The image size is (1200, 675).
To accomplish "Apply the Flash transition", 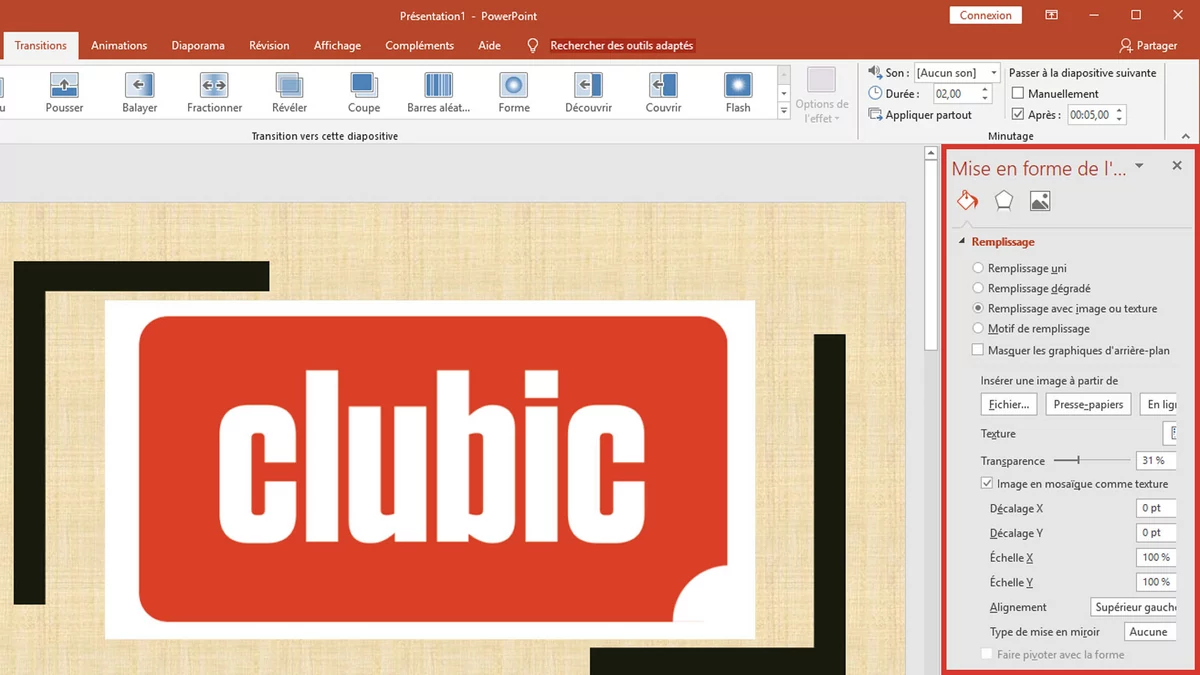I will tap(738, 93).
